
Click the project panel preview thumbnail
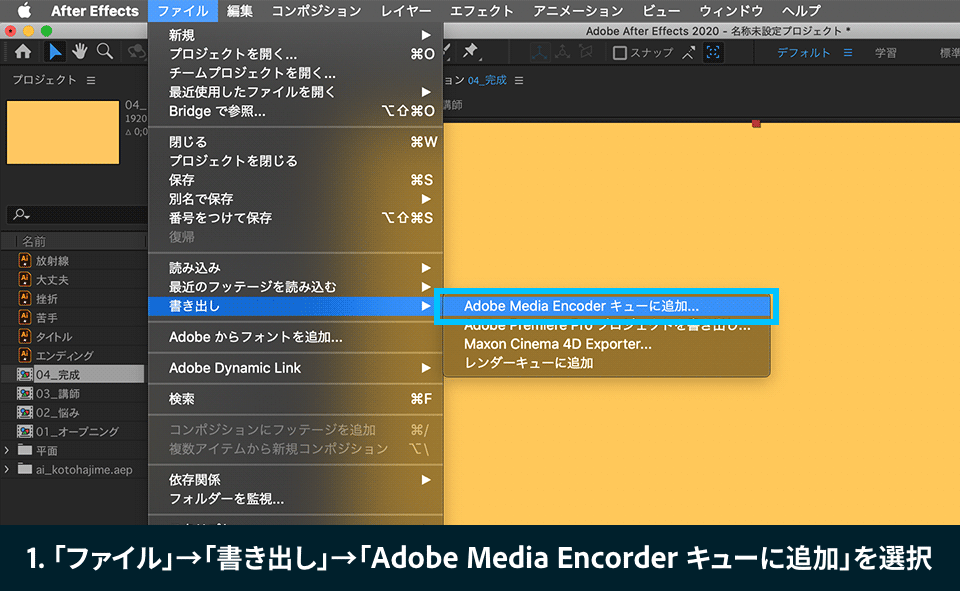coord(63,132)
